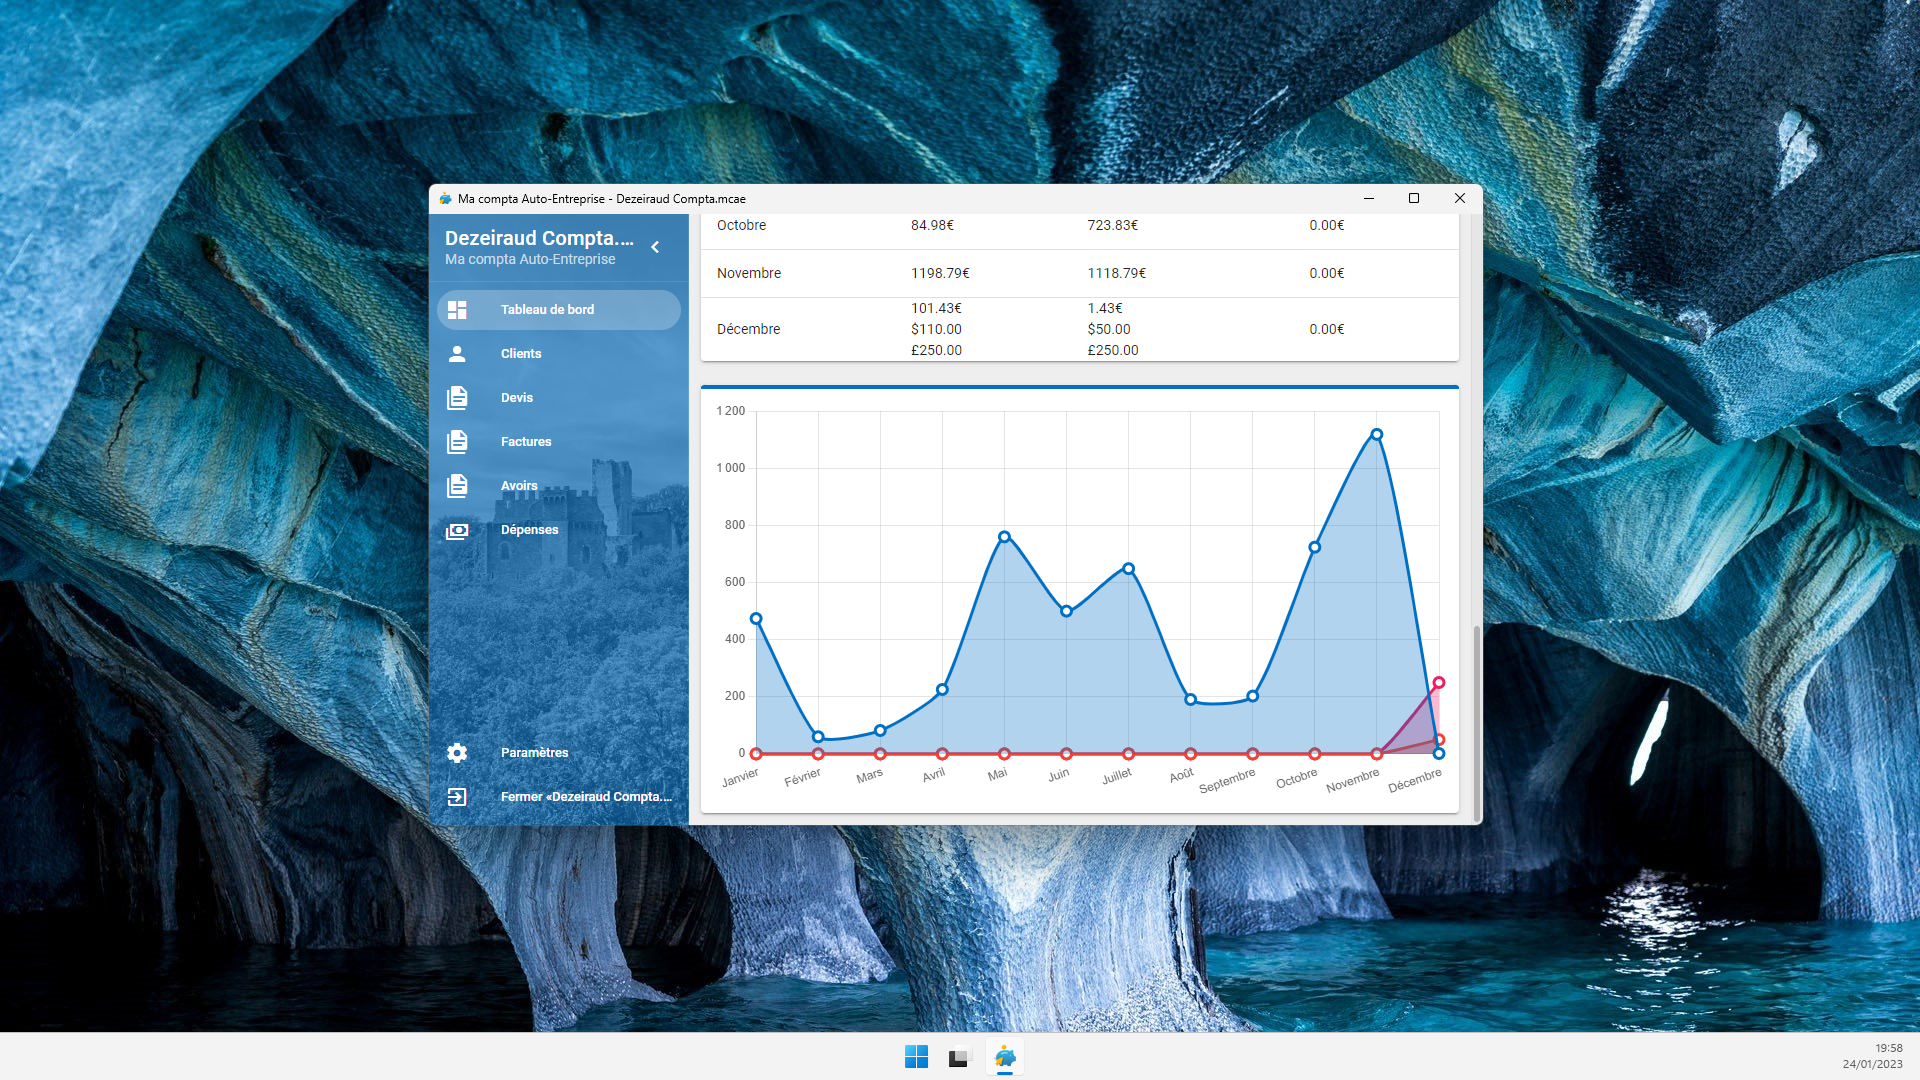Open the Windows Start button in taskbar
Image resolution: width=1920 pixels, height=1080 pixels.
tap(916, 1057)
